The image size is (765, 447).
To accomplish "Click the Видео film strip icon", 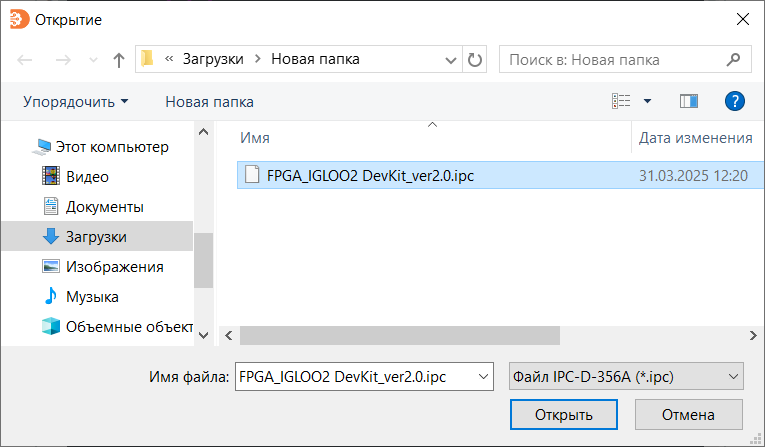I will coord(51,176).
